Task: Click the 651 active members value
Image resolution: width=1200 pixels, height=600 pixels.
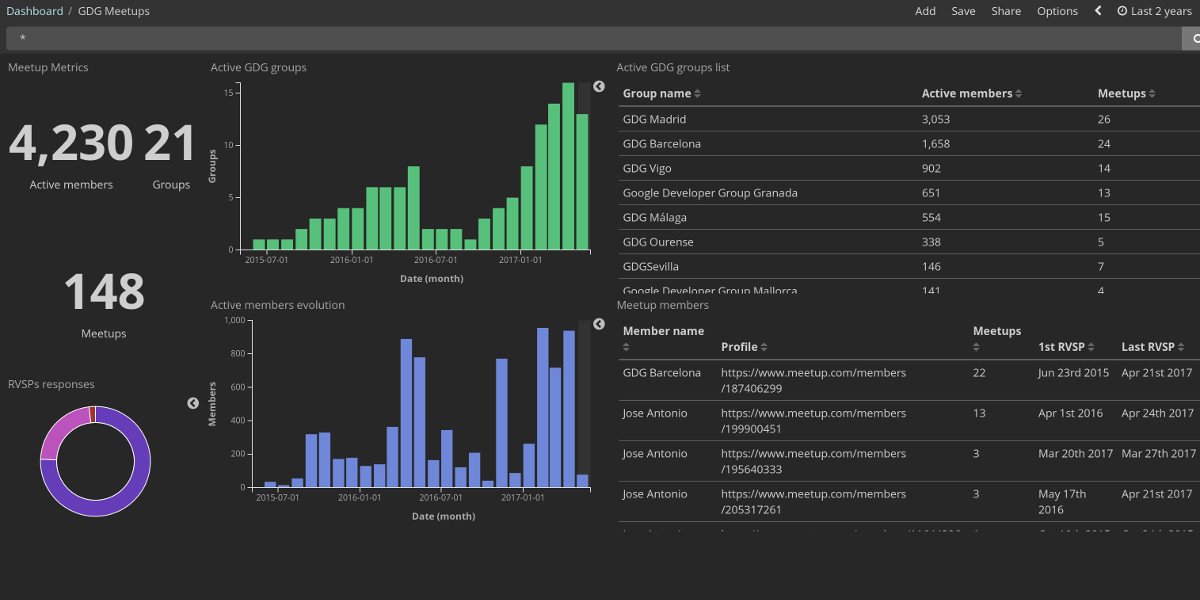Action: [x=931, y=193]
